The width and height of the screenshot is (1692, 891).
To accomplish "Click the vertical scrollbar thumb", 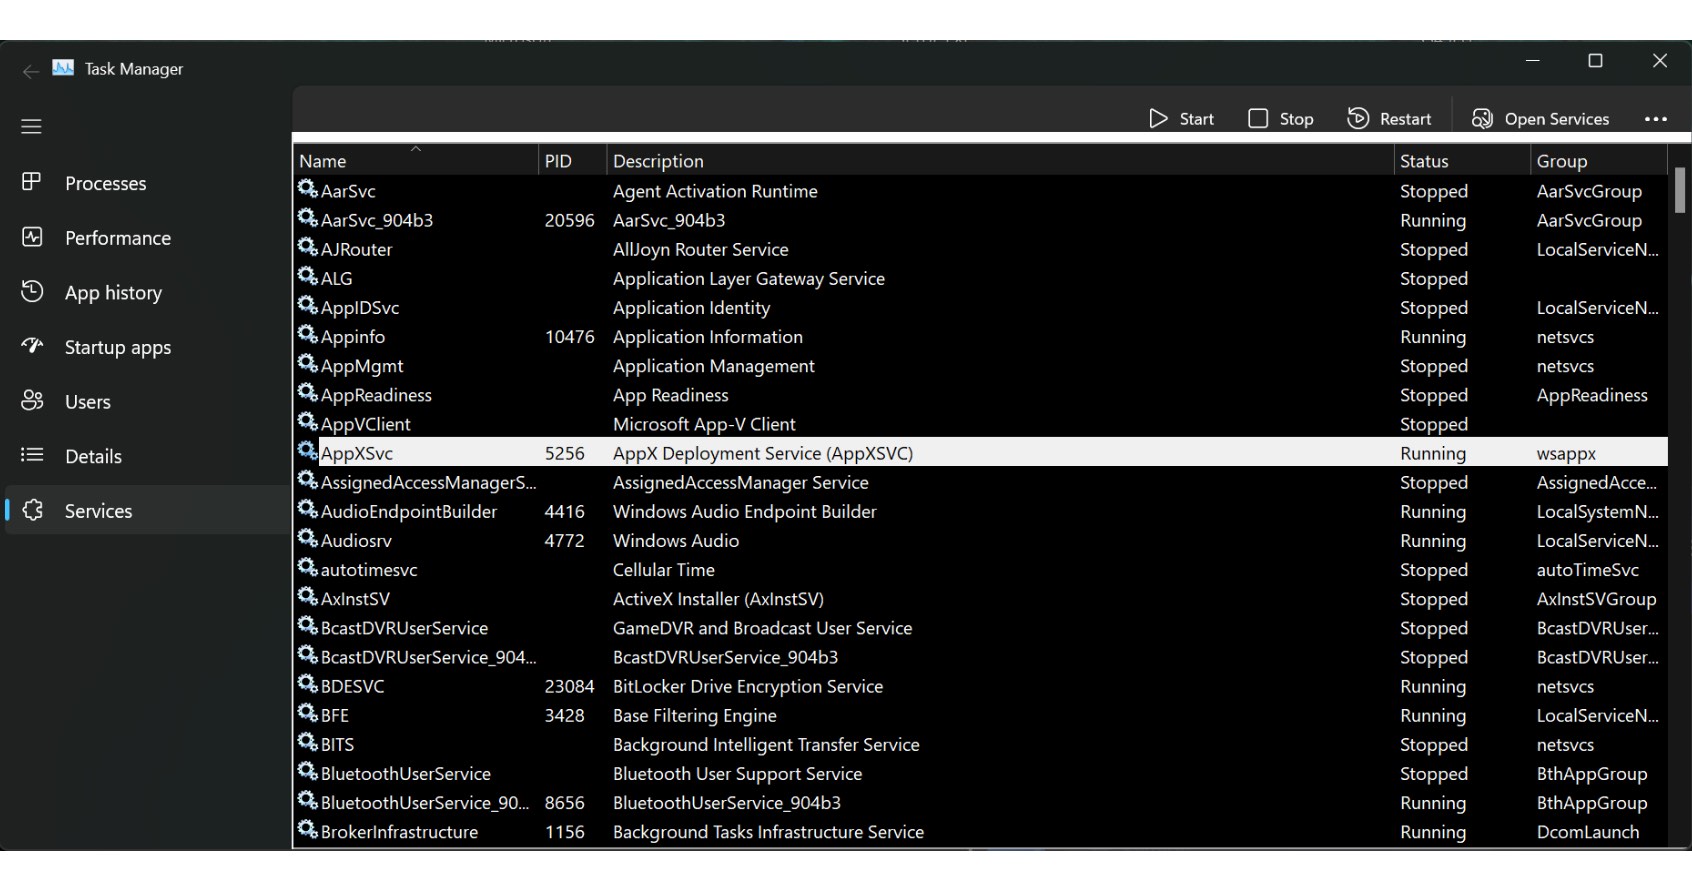I will tap(1679, 190).
